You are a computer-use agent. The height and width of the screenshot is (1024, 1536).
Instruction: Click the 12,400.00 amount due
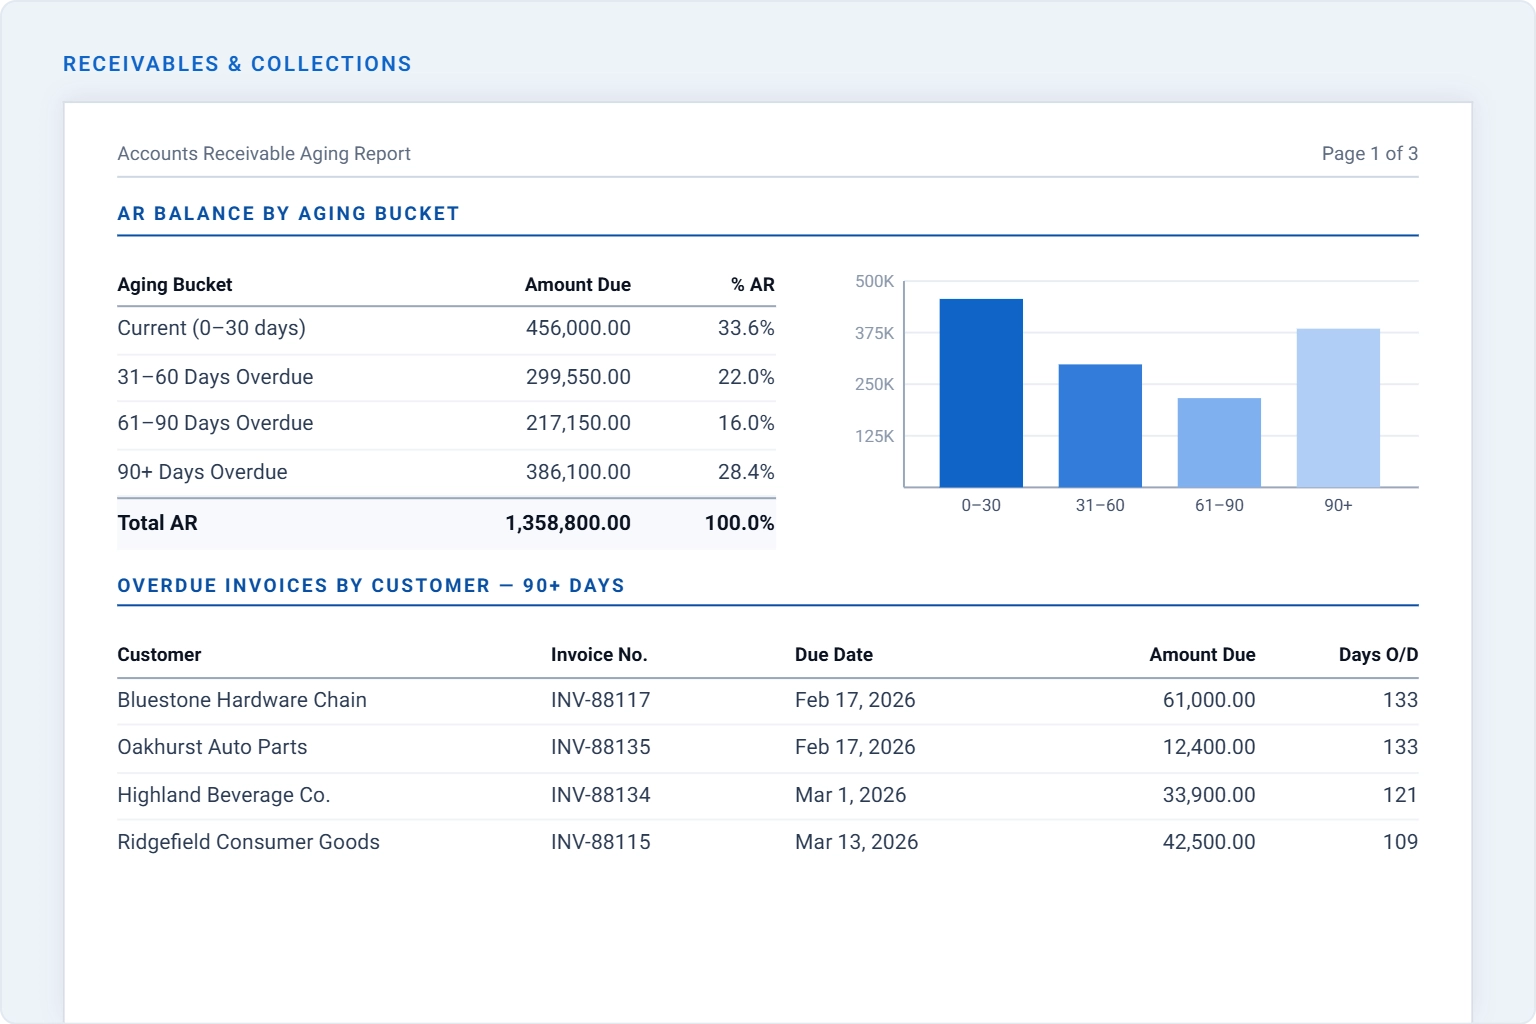1209,747
